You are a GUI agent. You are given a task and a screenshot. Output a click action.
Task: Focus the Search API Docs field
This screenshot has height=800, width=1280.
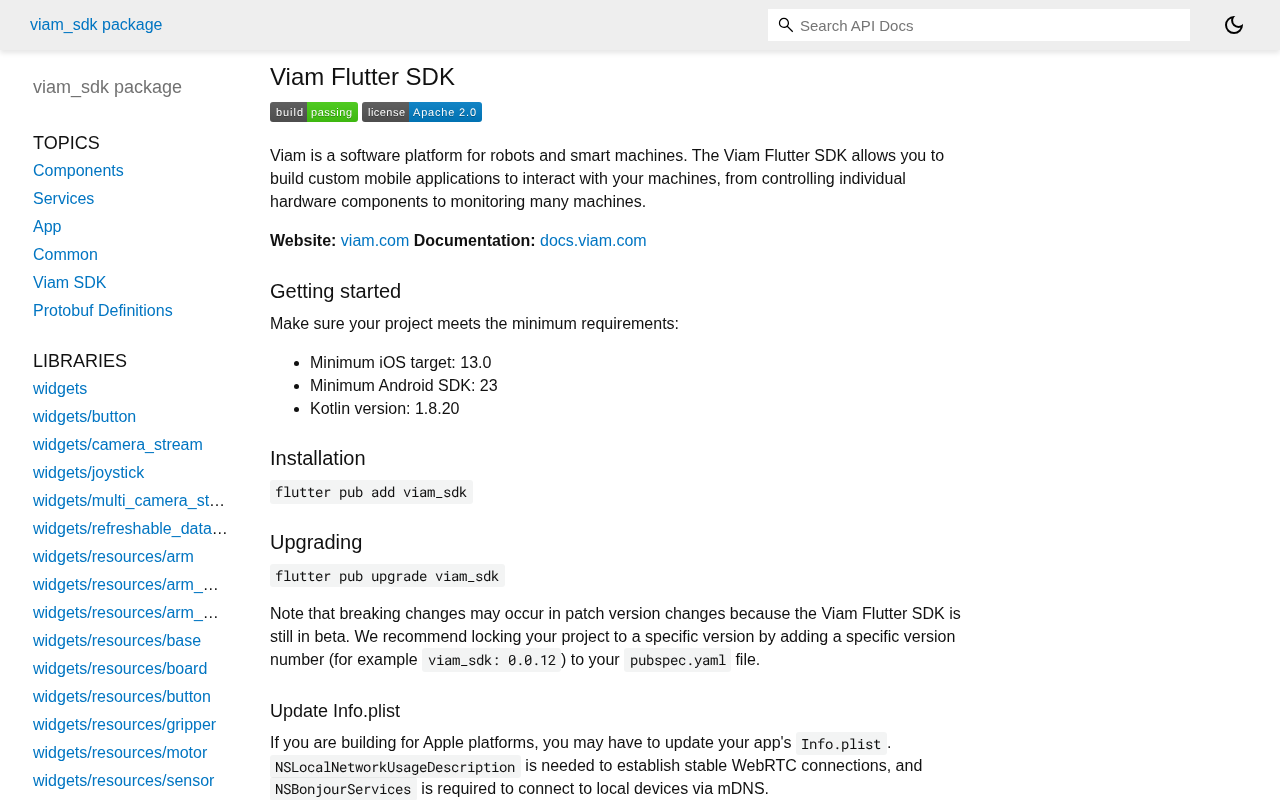tap(990, 25)
